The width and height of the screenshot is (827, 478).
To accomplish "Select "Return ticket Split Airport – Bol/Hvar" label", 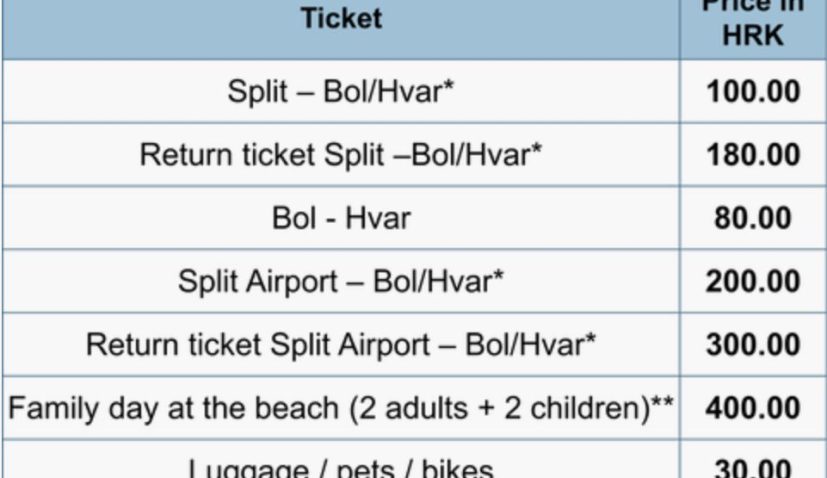I will point(341,344).
